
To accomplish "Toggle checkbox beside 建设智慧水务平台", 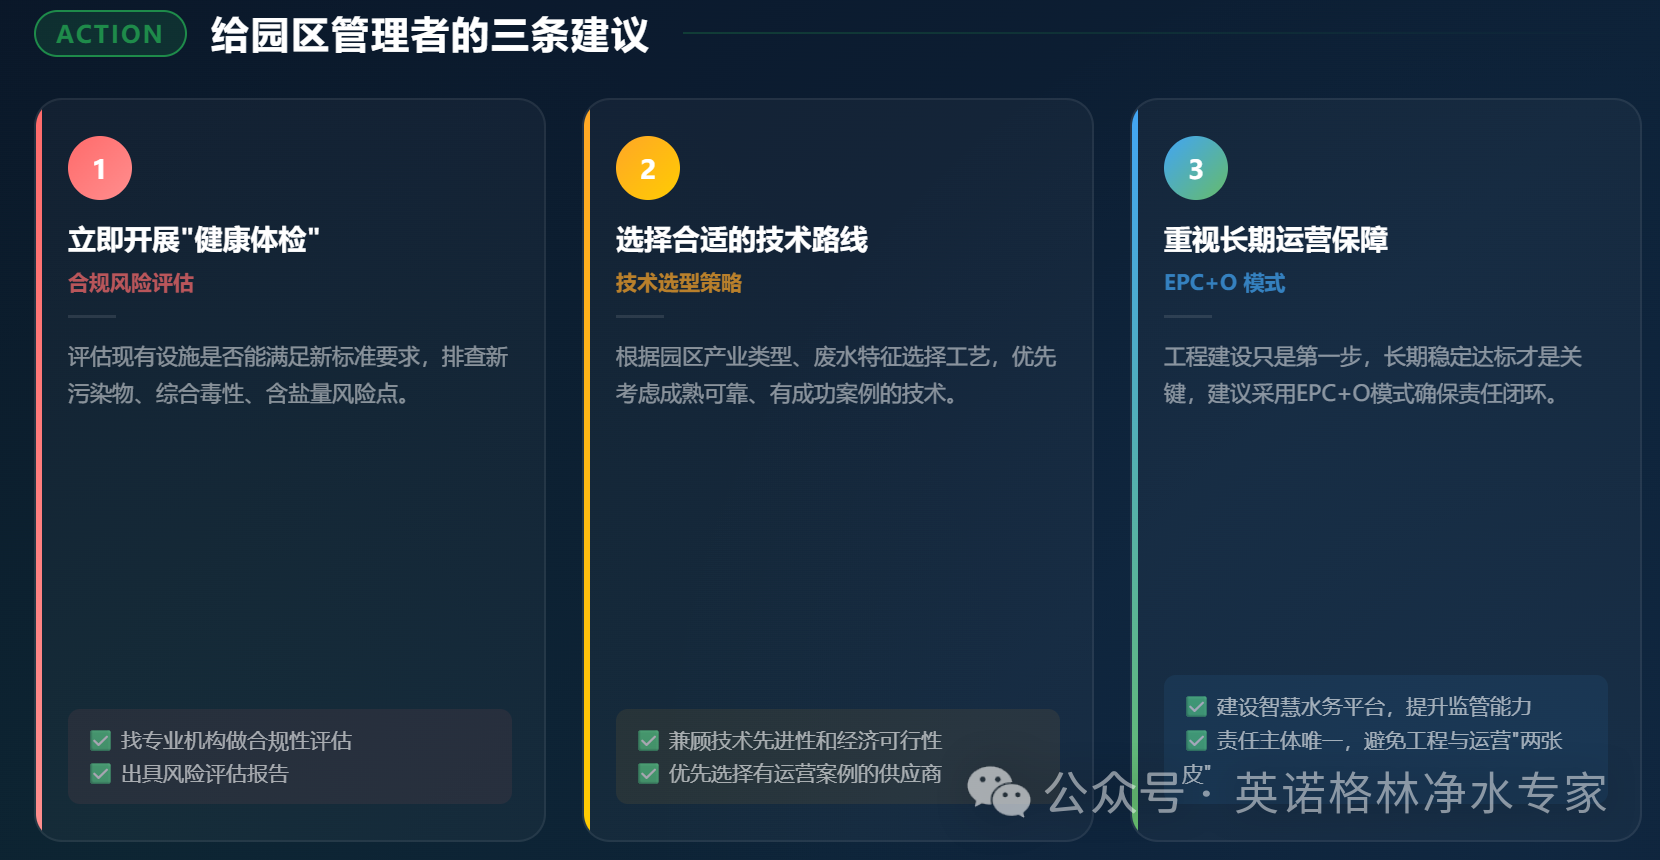I will [1196, 707].
